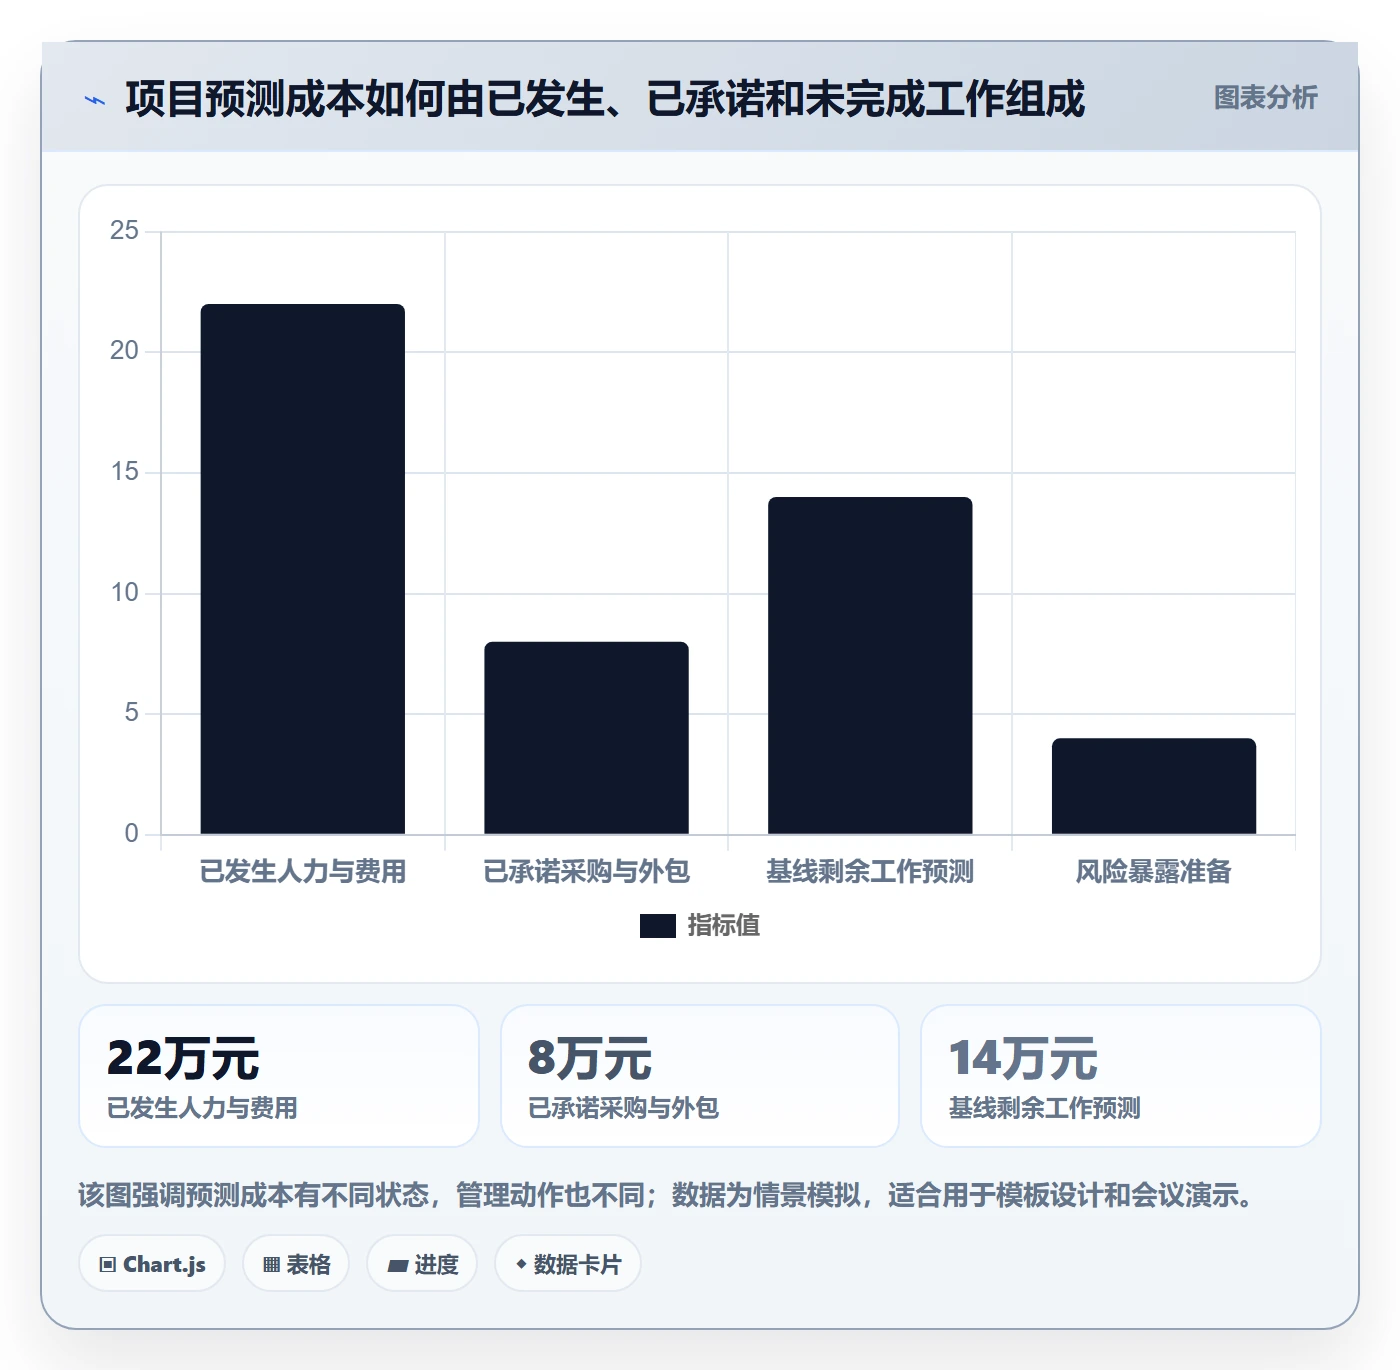Viewport: 1400px width, 1370px height.
Task: Click the 表格 tag chip
Action: coord(296,1264)
